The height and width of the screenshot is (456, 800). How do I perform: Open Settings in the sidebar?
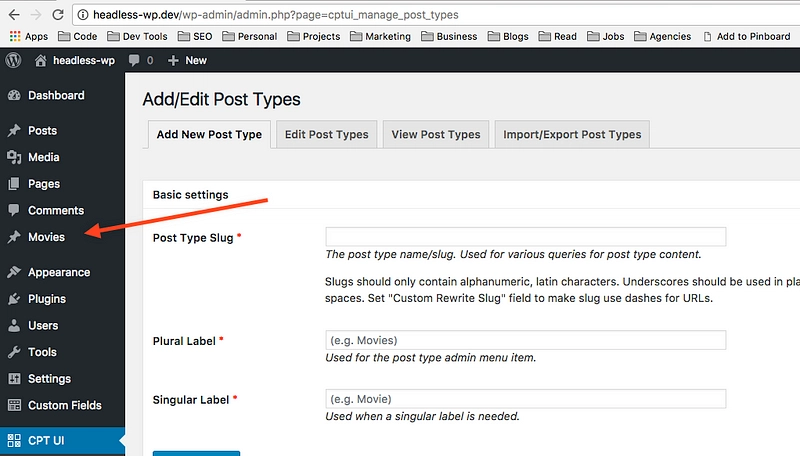point(49,379)
